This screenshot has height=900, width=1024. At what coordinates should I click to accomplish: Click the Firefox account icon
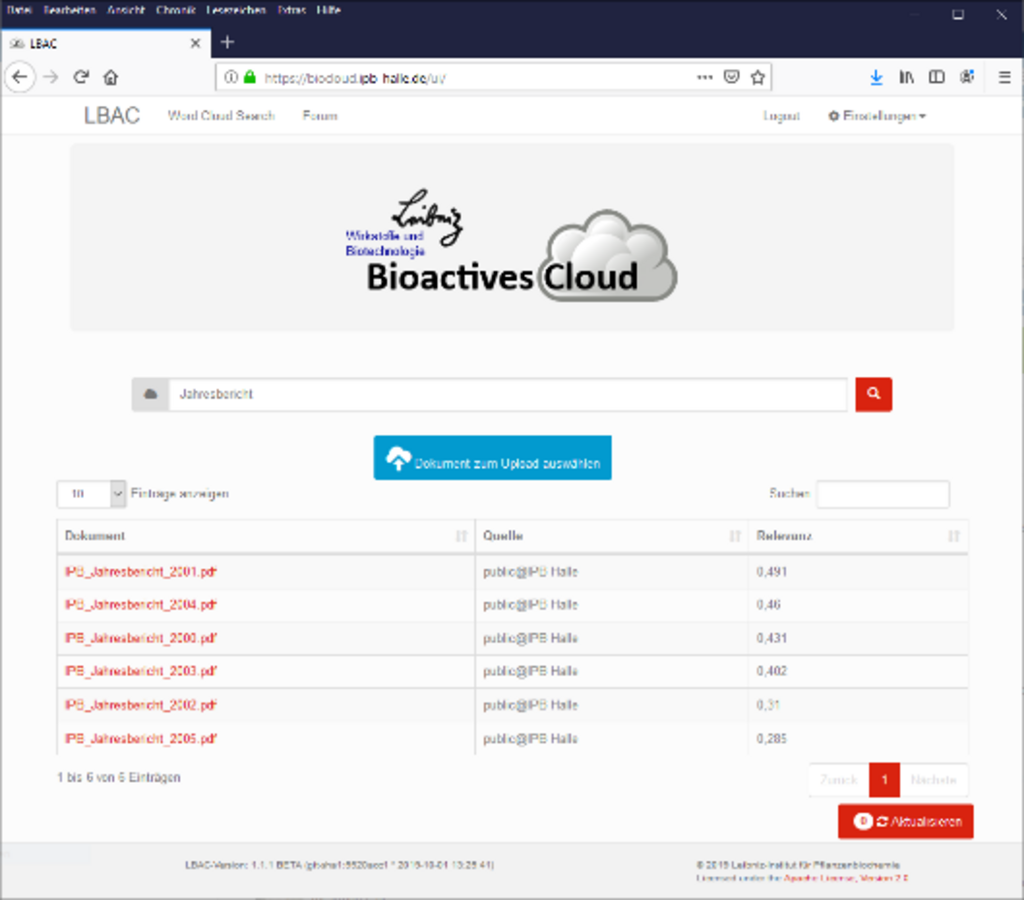click(967, 77)
